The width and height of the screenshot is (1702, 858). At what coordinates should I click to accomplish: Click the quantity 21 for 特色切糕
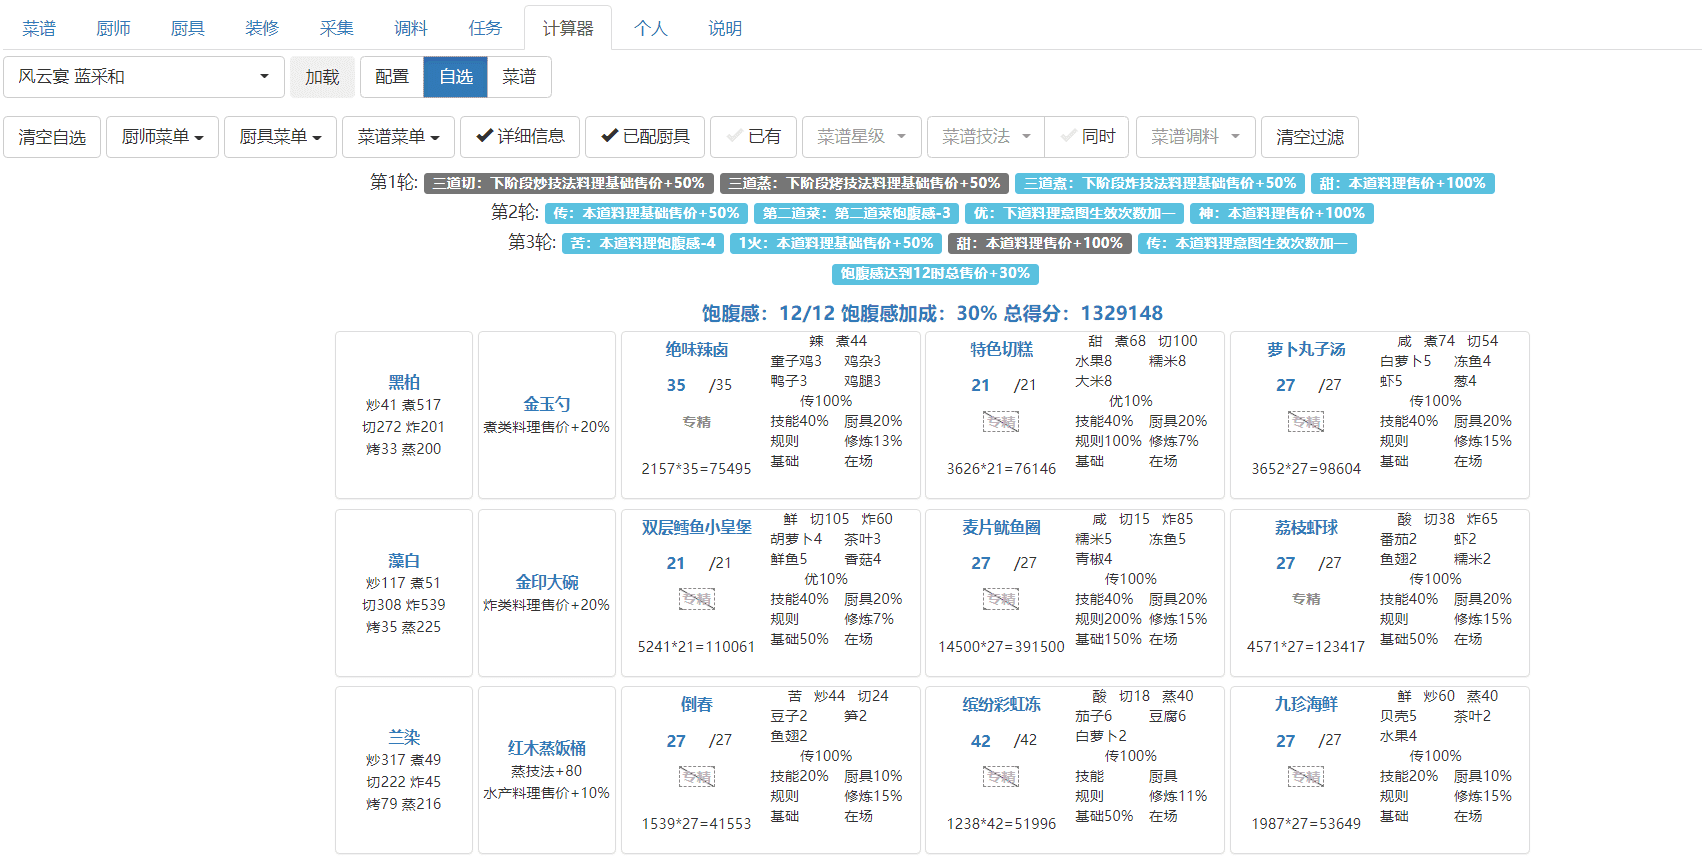pos(981,385)
